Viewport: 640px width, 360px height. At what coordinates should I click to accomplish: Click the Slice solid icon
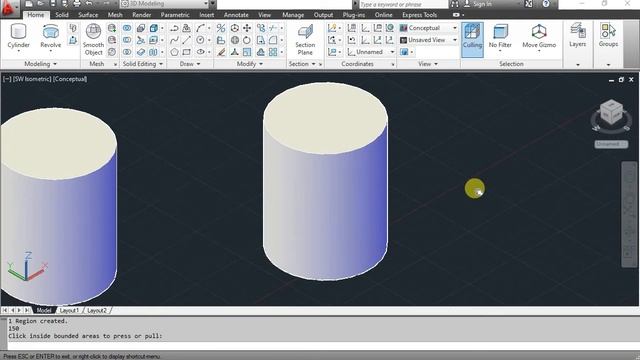coord(141,40)
